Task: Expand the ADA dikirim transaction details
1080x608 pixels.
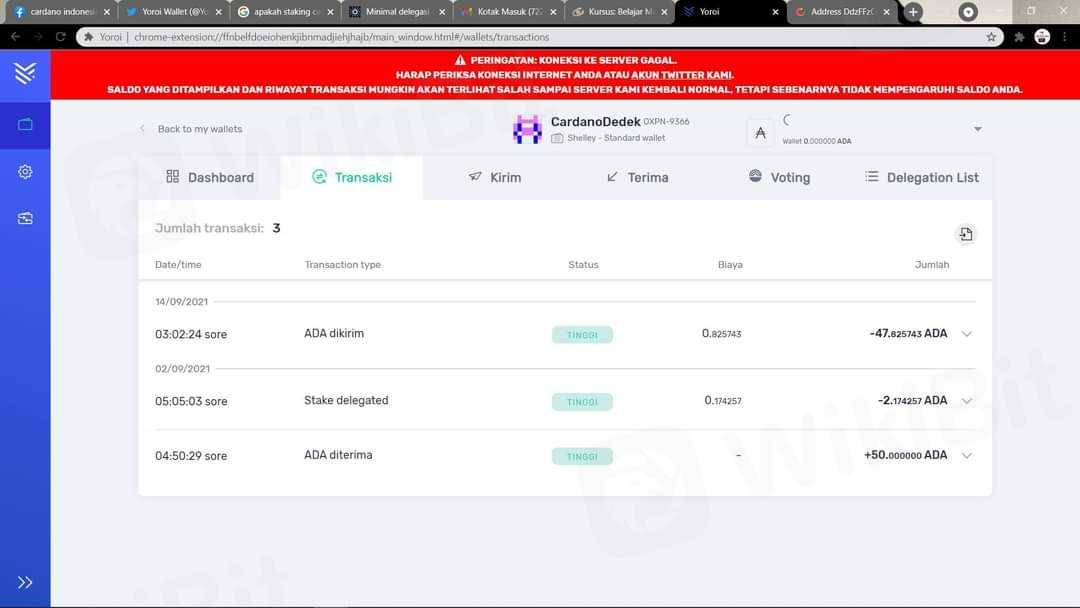Action: pos(966,334)
